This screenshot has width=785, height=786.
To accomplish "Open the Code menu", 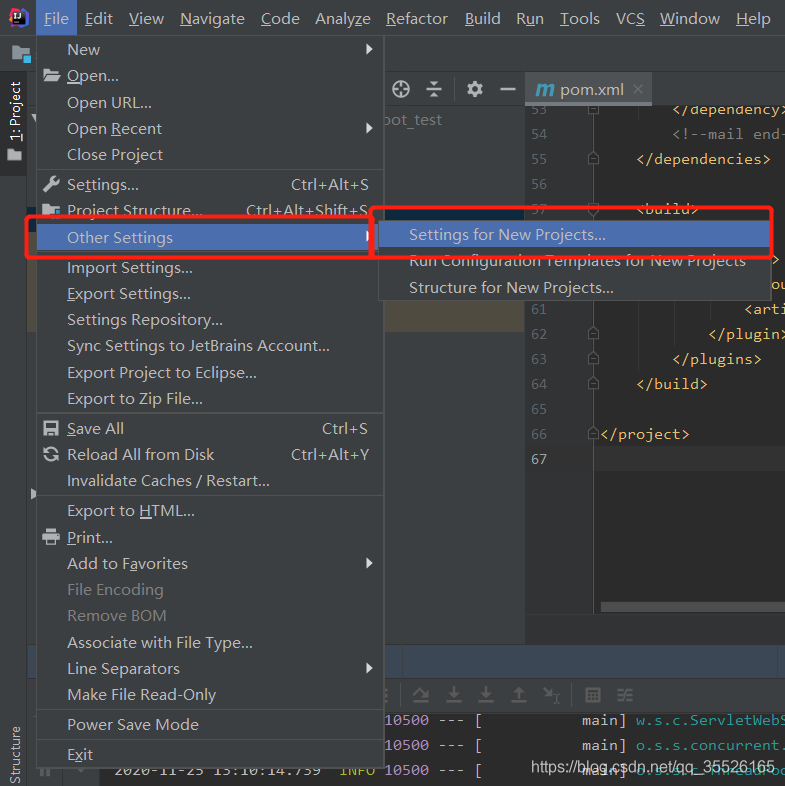I will click(x=280, y=19).
